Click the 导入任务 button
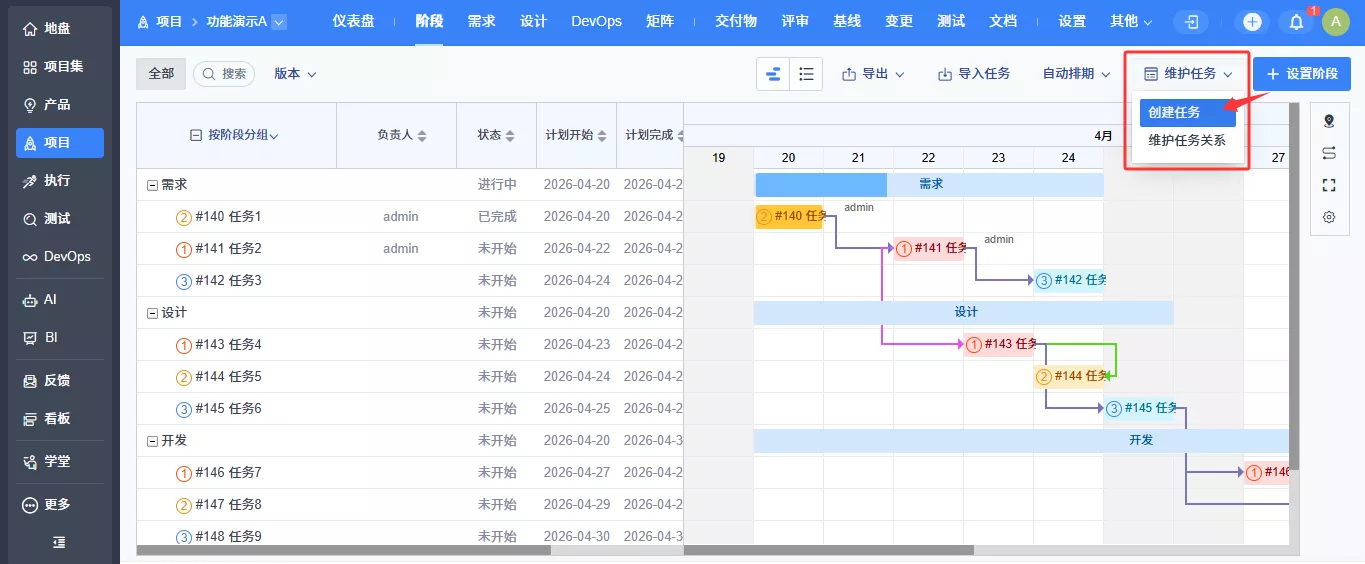Image resolution: width=1365 pixels, height=564 pixels. point(974,74)
